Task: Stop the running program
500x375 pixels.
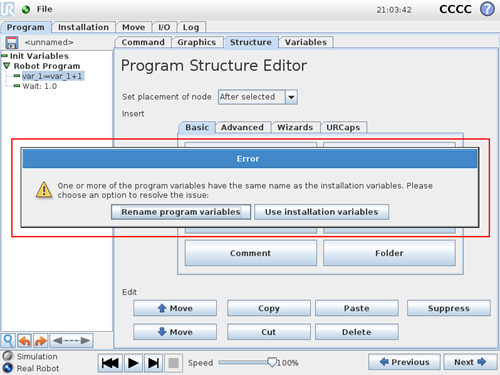Action: [173, 363]
